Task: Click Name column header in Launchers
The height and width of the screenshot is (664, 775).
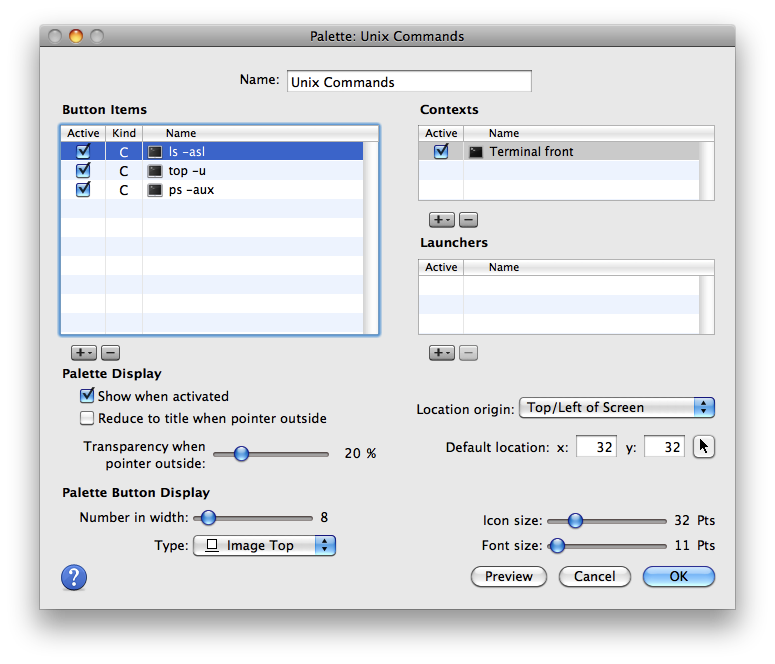Action: (589, 267)
